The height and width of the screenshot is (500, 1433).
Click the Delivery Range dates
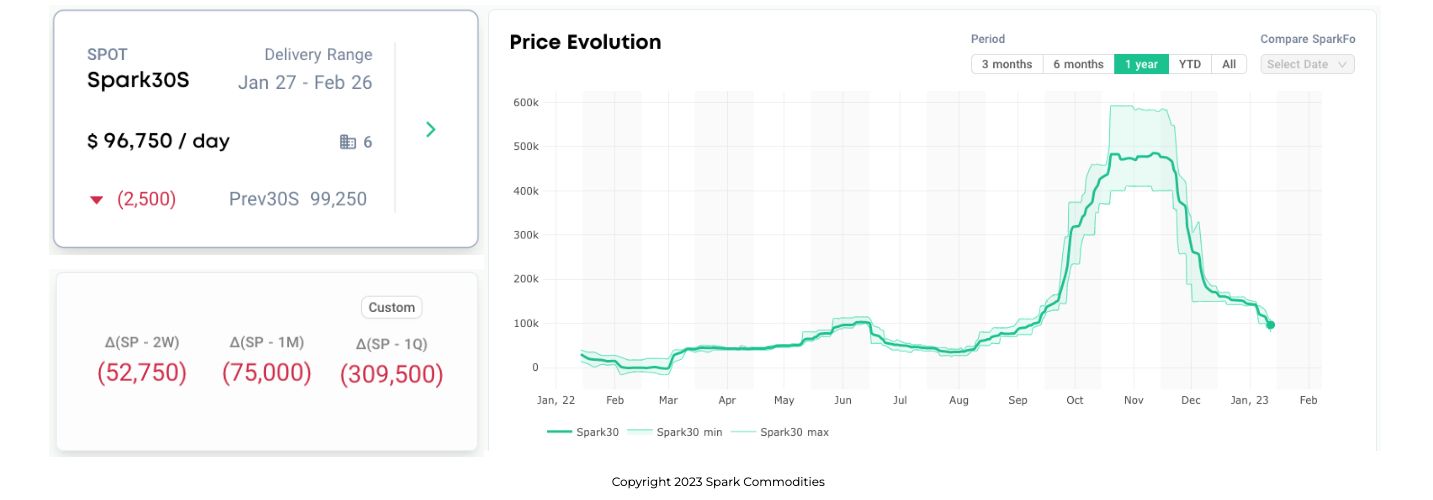tap(305, 83)
